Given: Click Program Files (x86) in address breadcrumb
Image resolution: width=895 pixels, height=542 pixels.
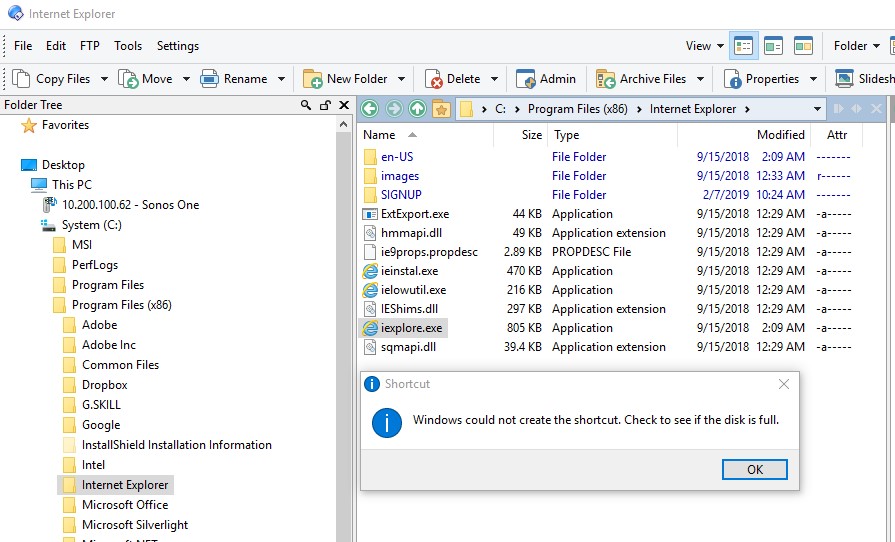Looking at the screenshot, I should pos(578,109).
